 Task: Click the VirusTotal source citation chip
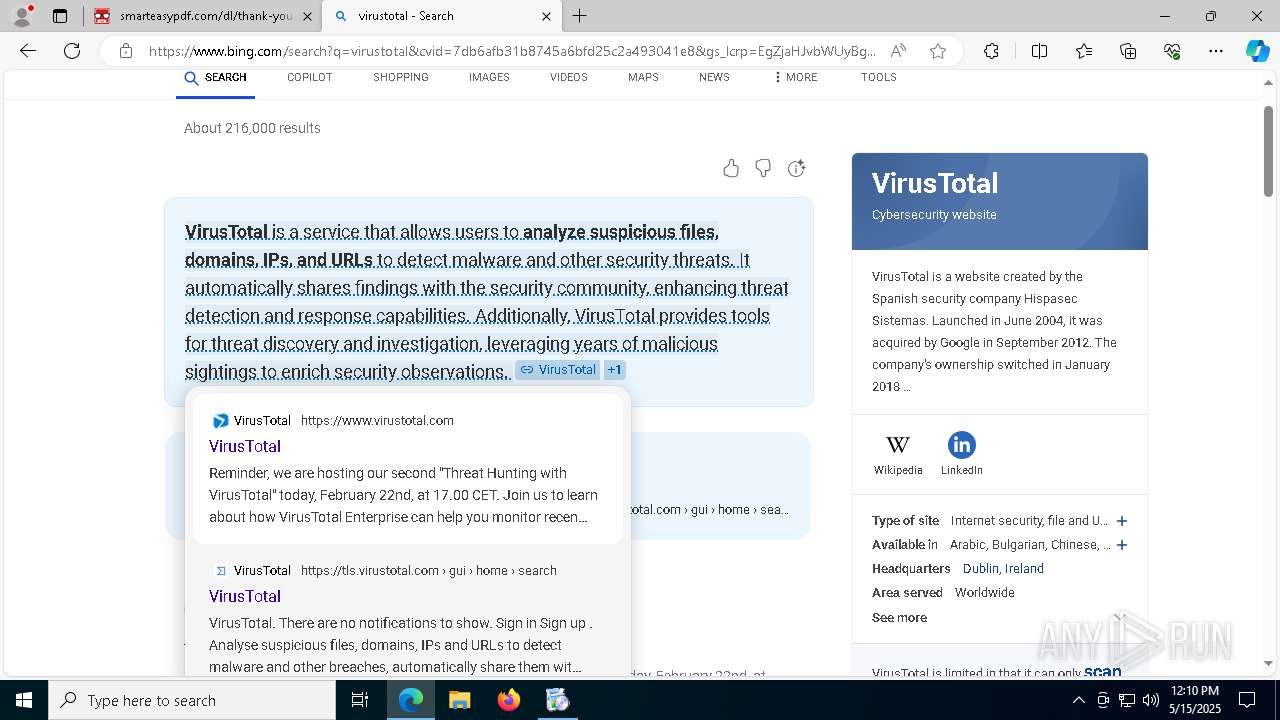tap(557, 370)
